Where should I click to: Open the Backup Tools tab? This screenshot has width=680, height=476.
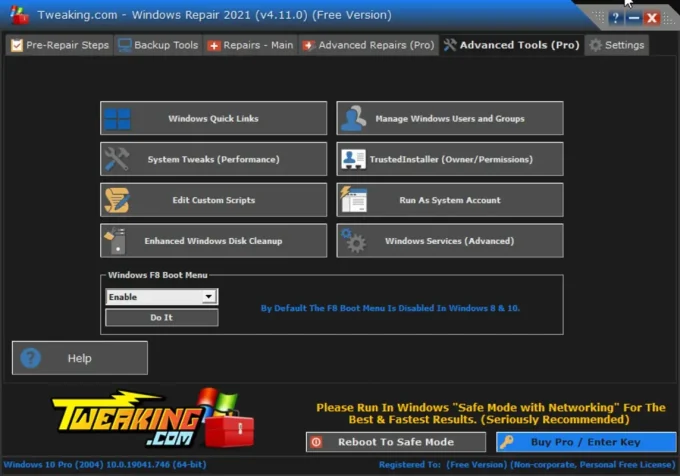[x=158, y=45]
